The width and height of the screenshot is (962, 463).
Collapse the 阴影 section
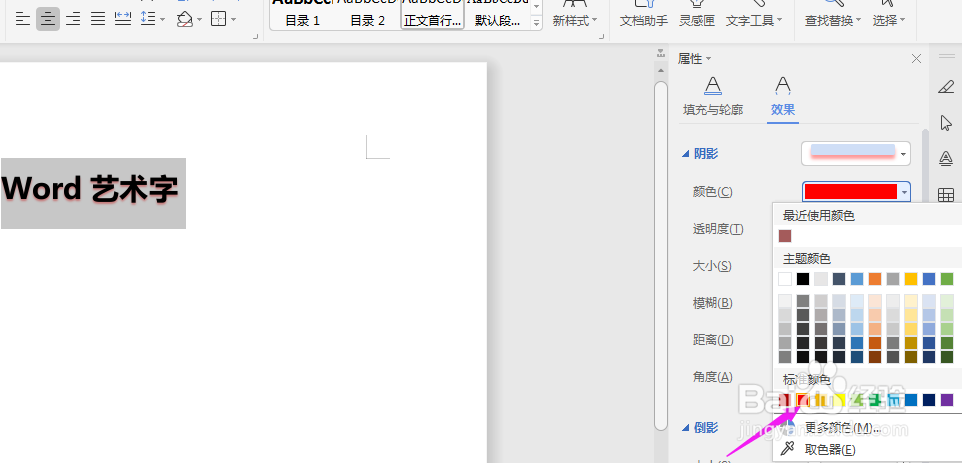[x=686, y=154]
